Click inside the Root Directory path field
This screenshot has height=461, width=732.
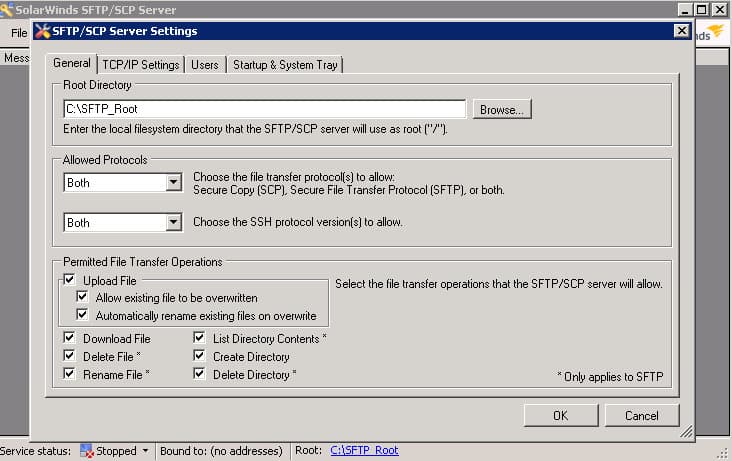point(264,109)
